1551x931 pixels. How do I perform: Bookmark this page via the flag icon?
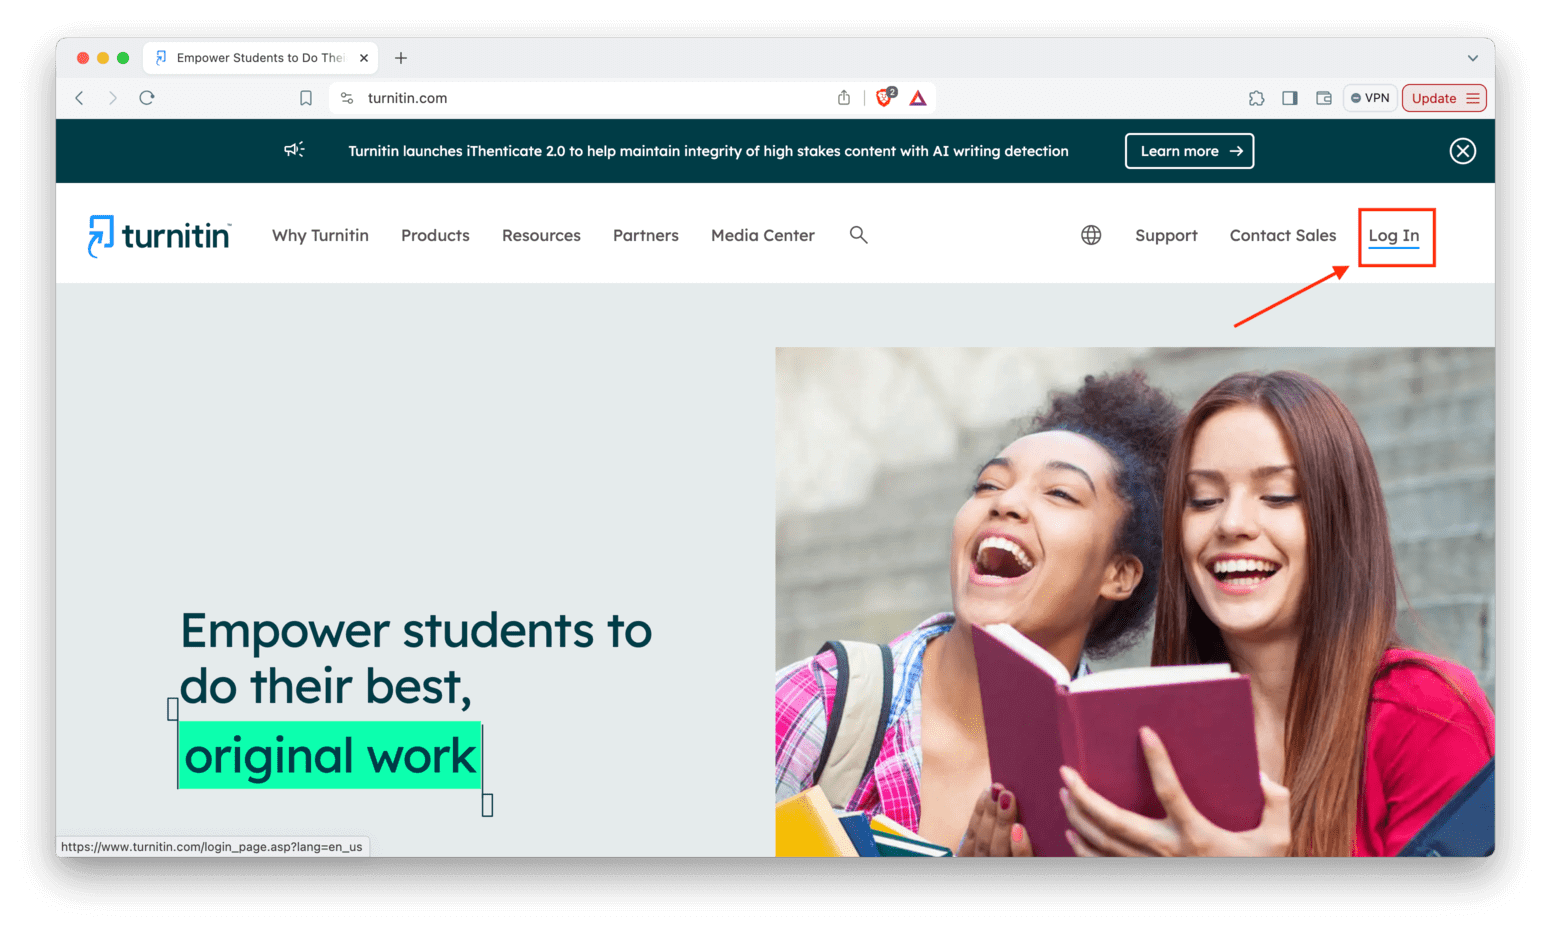click(306, 97)
